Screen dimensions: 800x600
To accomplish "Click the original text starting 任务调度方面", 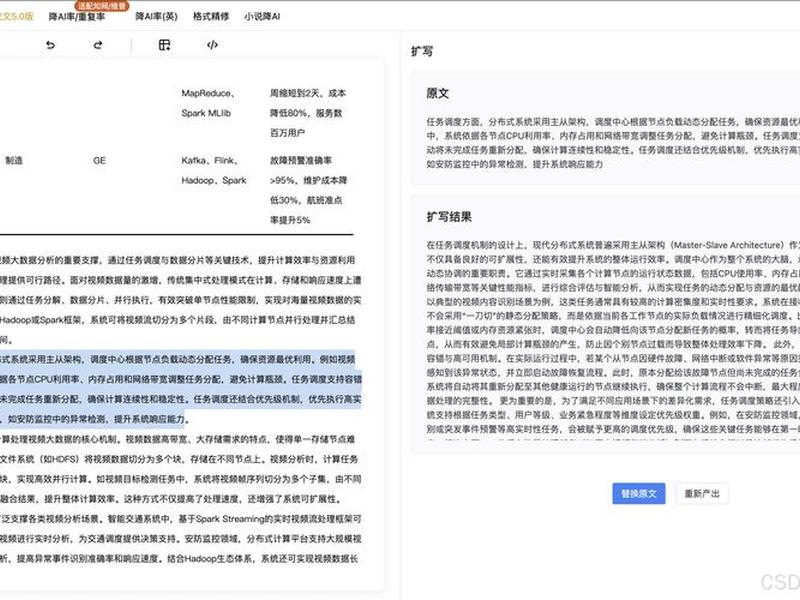I will (613, 143).
